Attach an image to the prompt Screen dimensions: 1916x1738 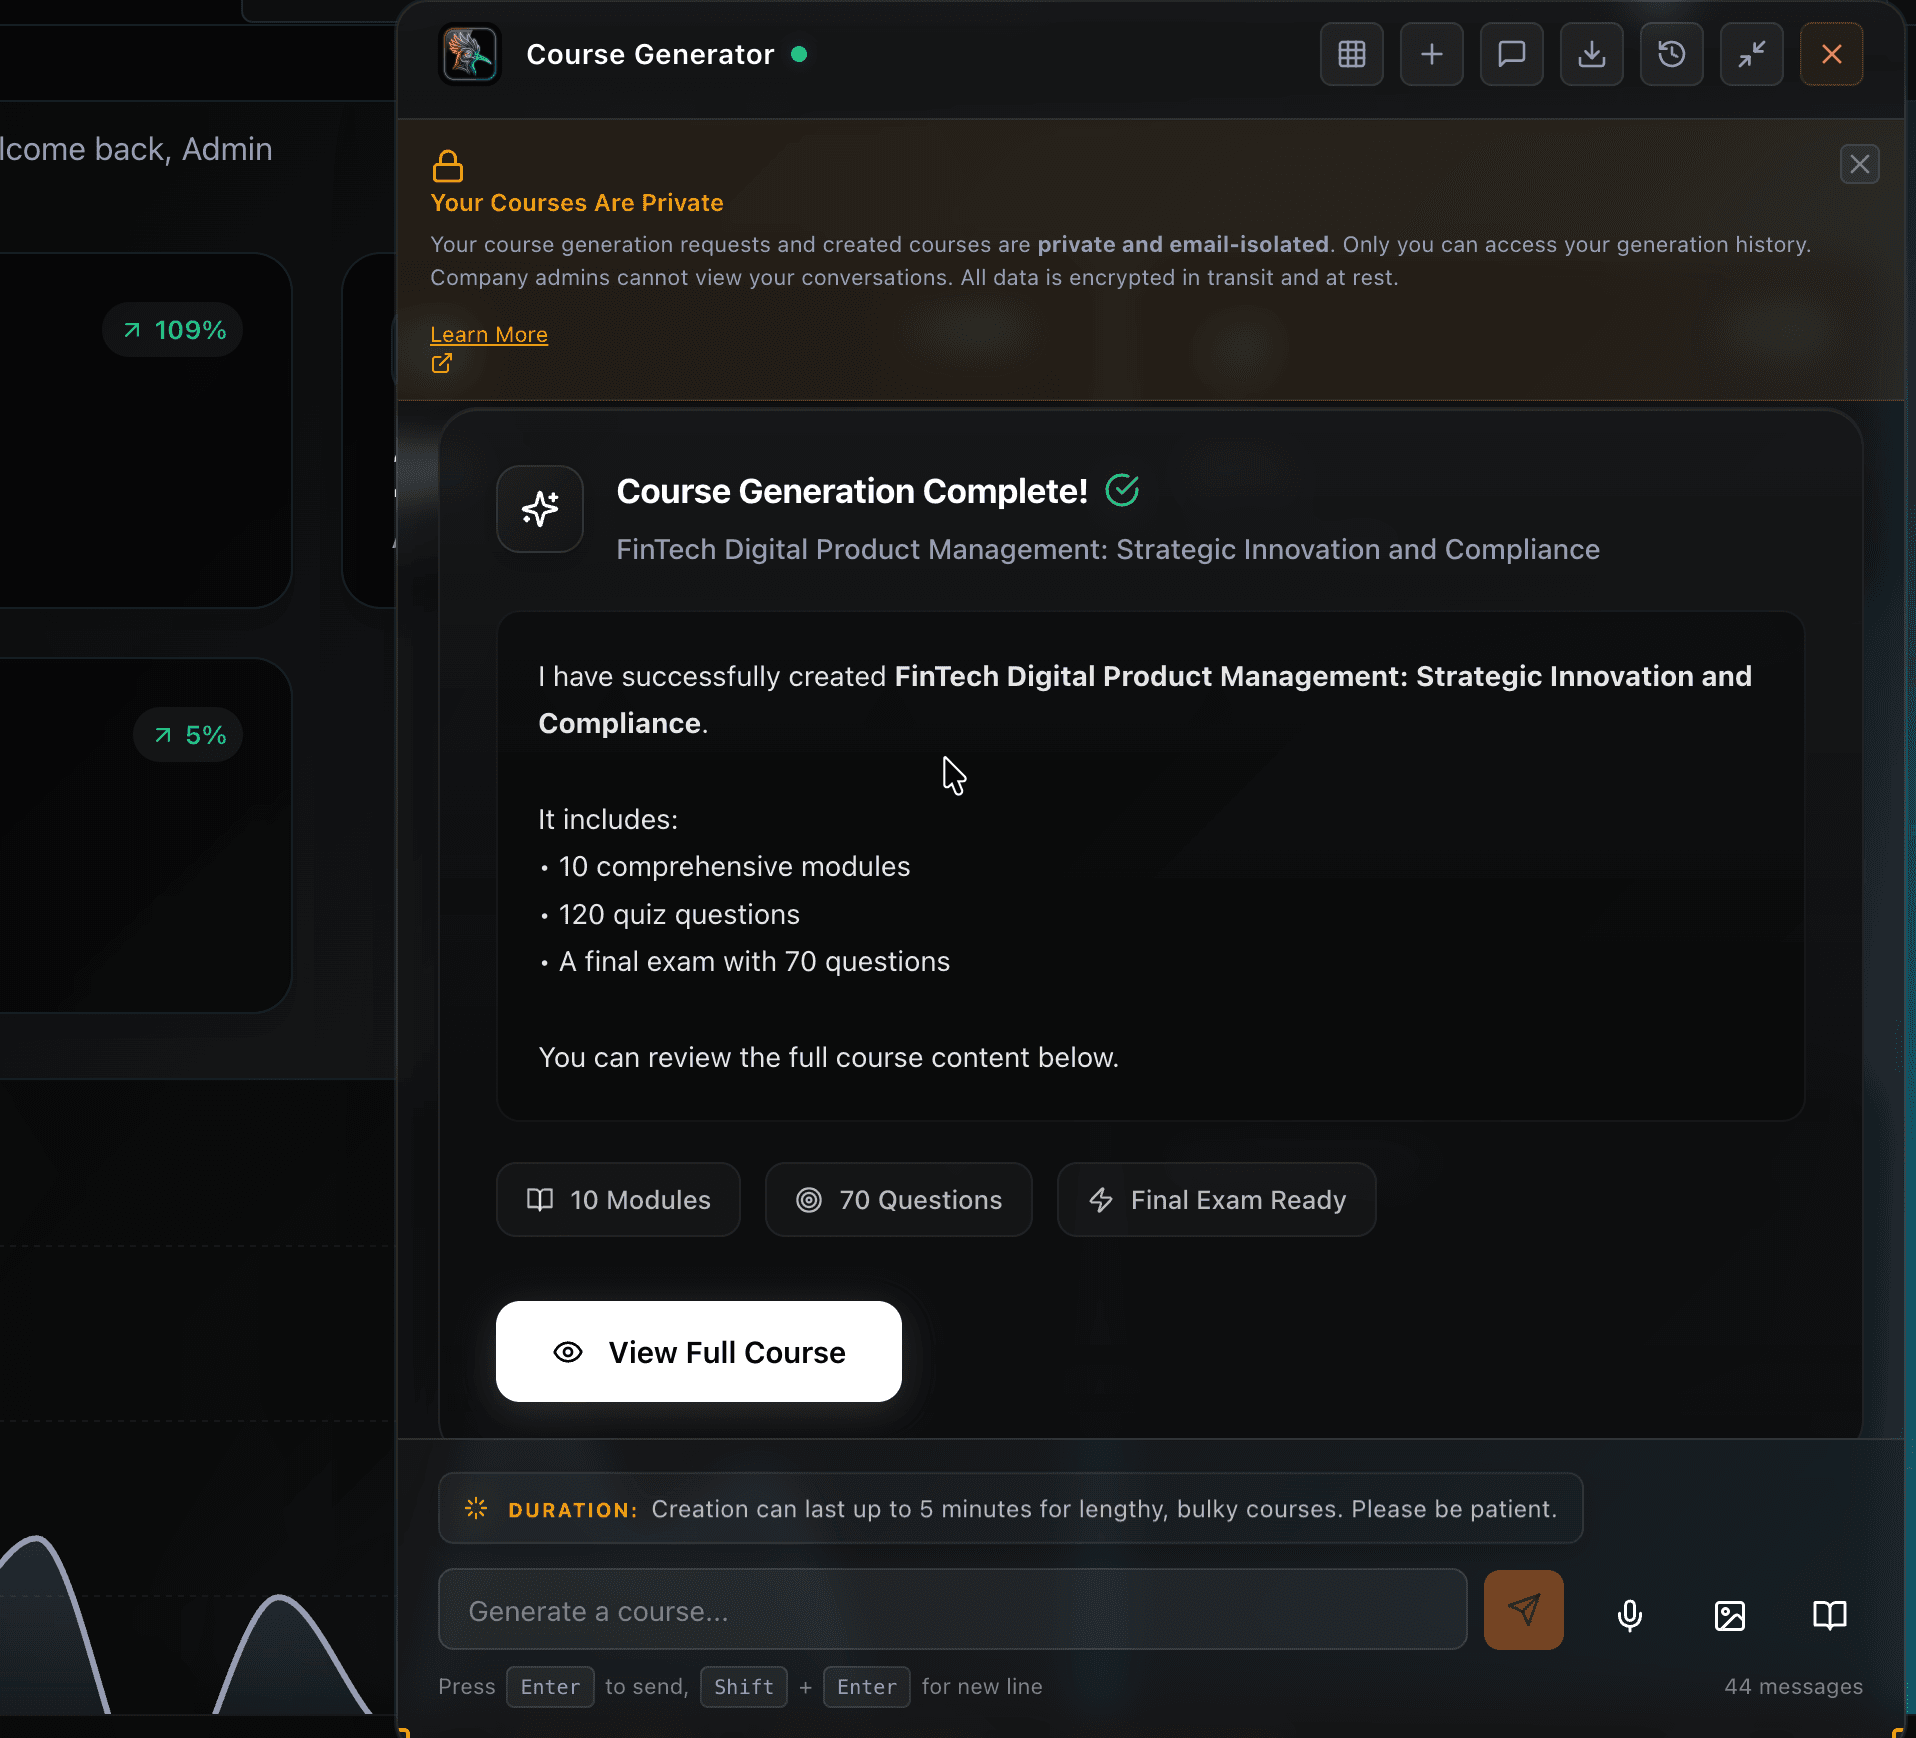[1730, 1614]
